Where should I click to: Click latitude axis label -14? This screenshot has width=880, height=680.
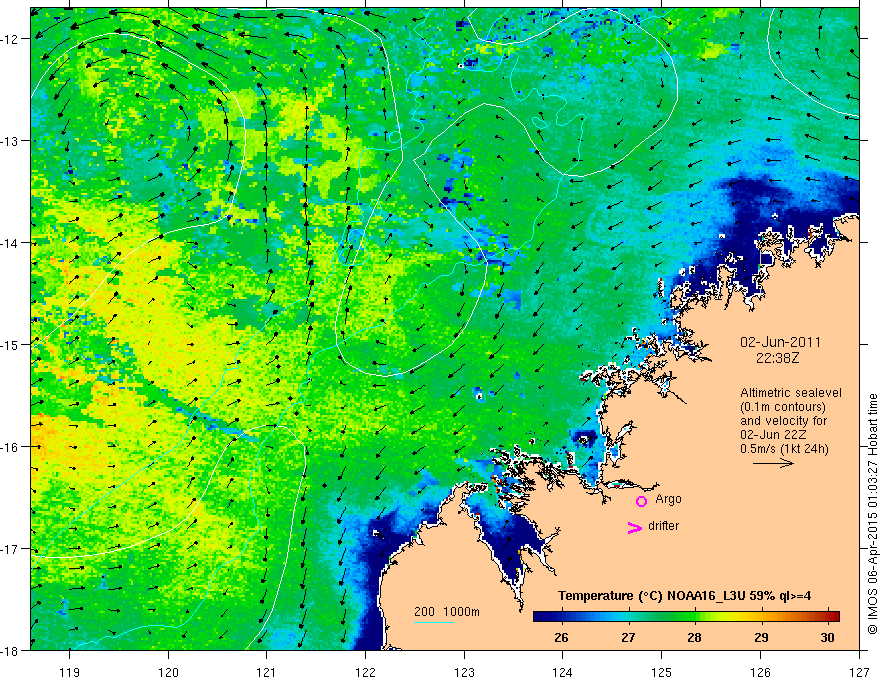(10, 243)
